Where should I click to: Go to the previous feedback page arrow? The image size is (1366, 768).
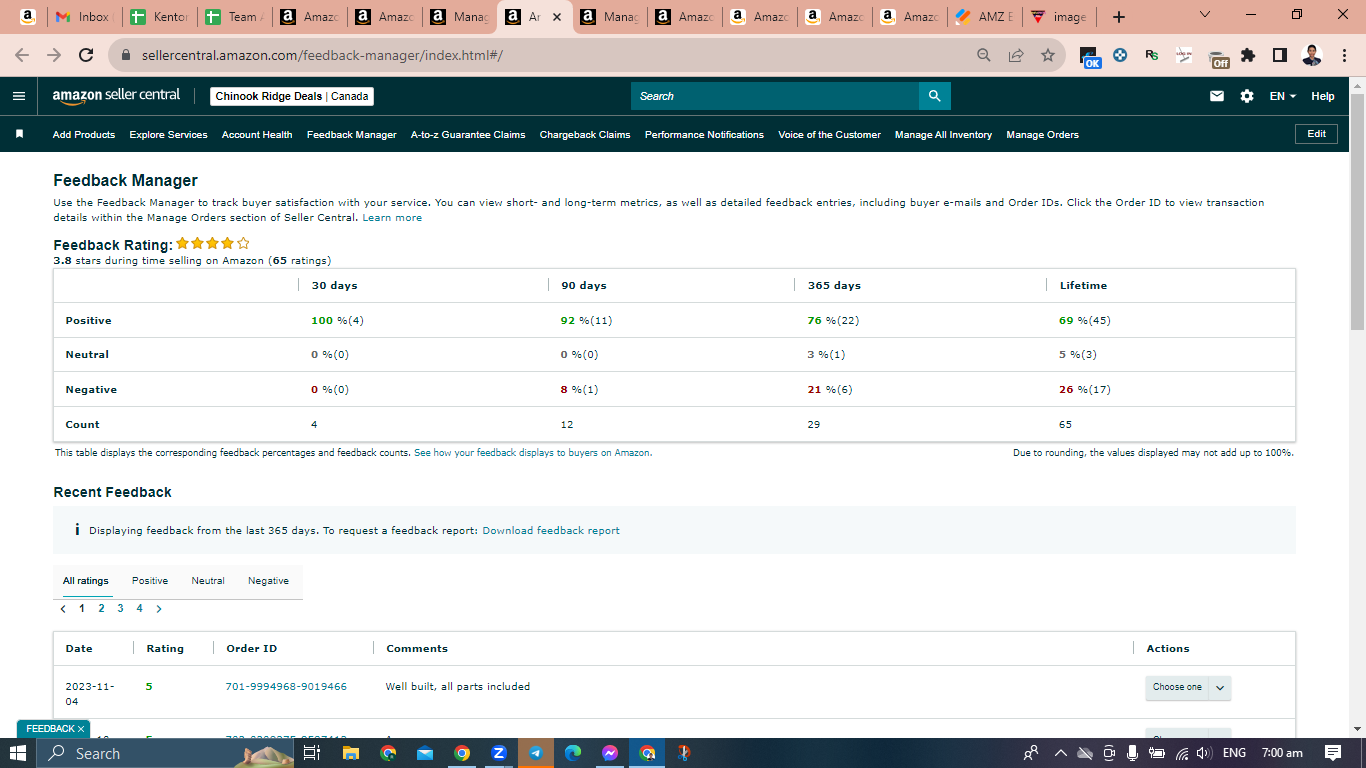tap(63, 608)
